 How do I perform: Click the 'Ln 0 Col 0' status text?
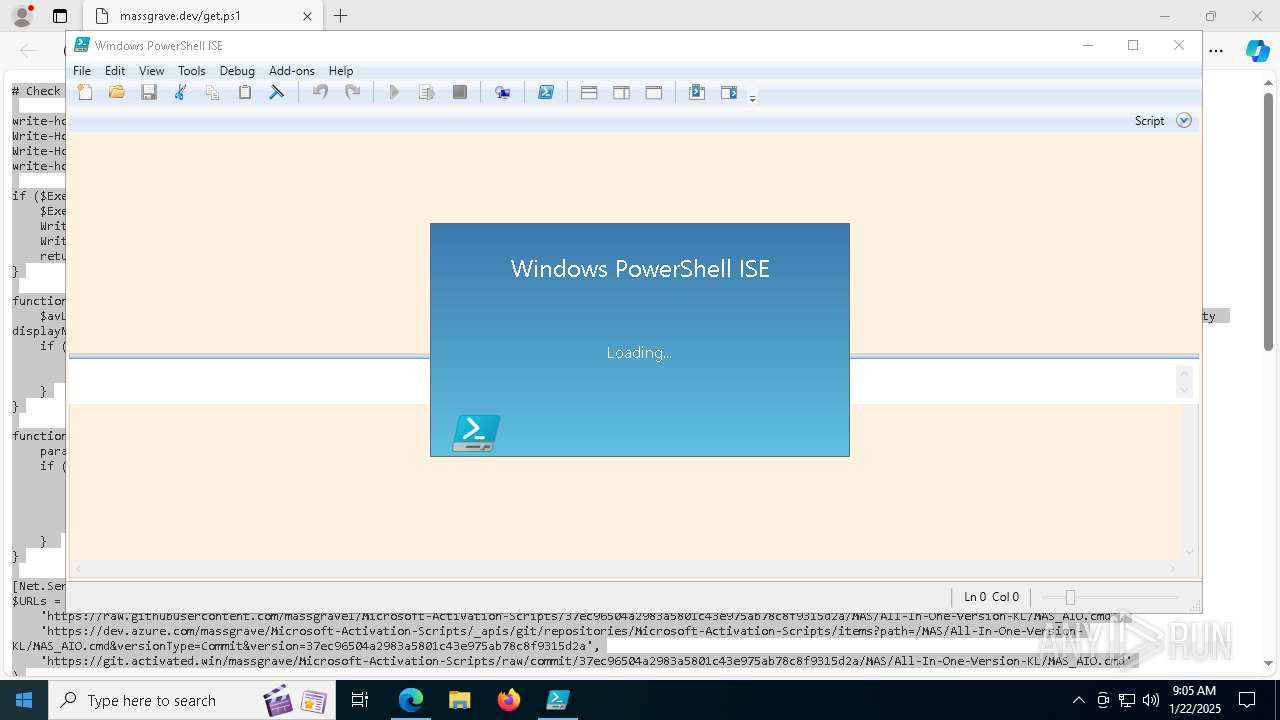point(991,597)
